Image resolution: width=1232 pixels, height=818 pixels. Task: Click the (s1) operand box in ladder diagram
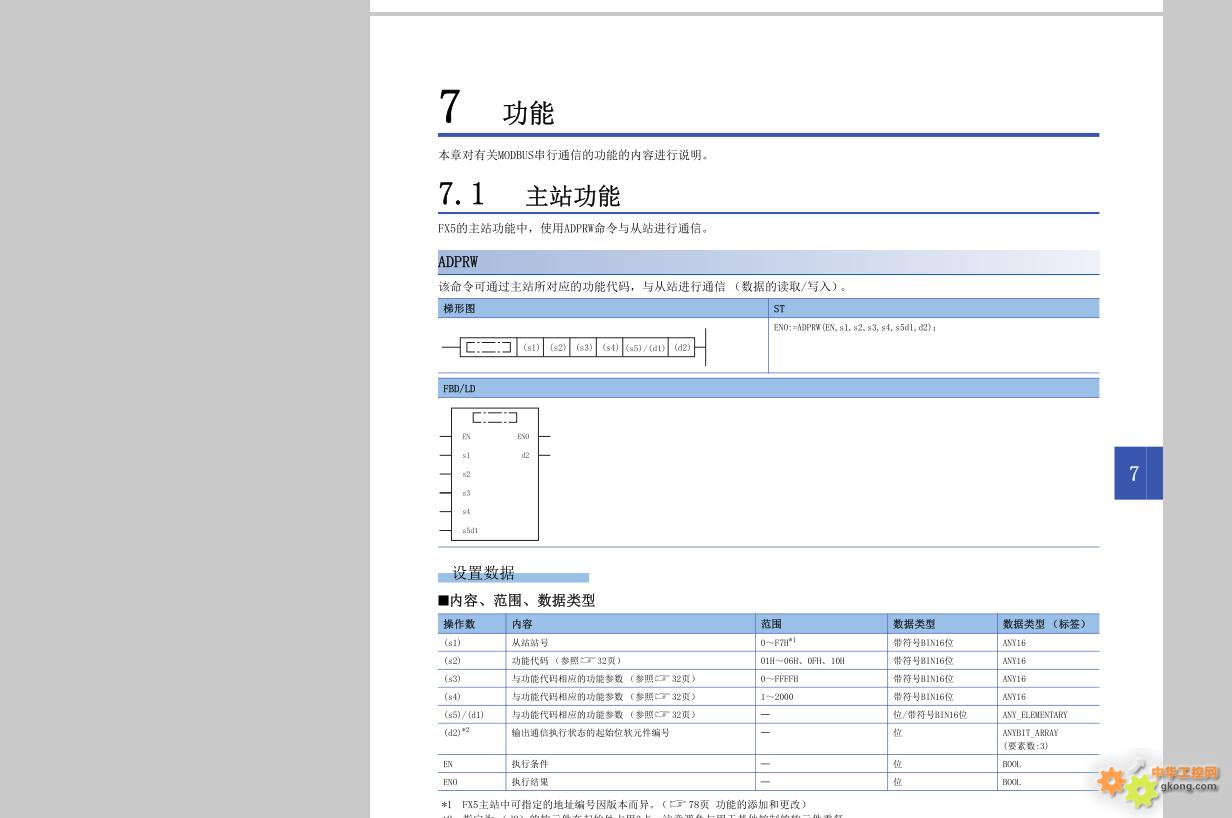531,348
